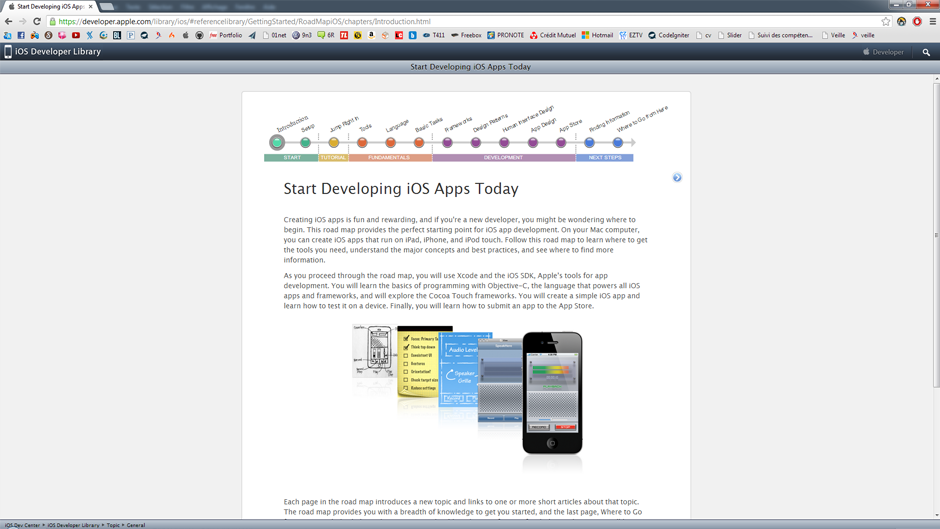Screen dimensions: 940x529
Task: Select the Frameworks road map marker
Action: click(447, 143)
